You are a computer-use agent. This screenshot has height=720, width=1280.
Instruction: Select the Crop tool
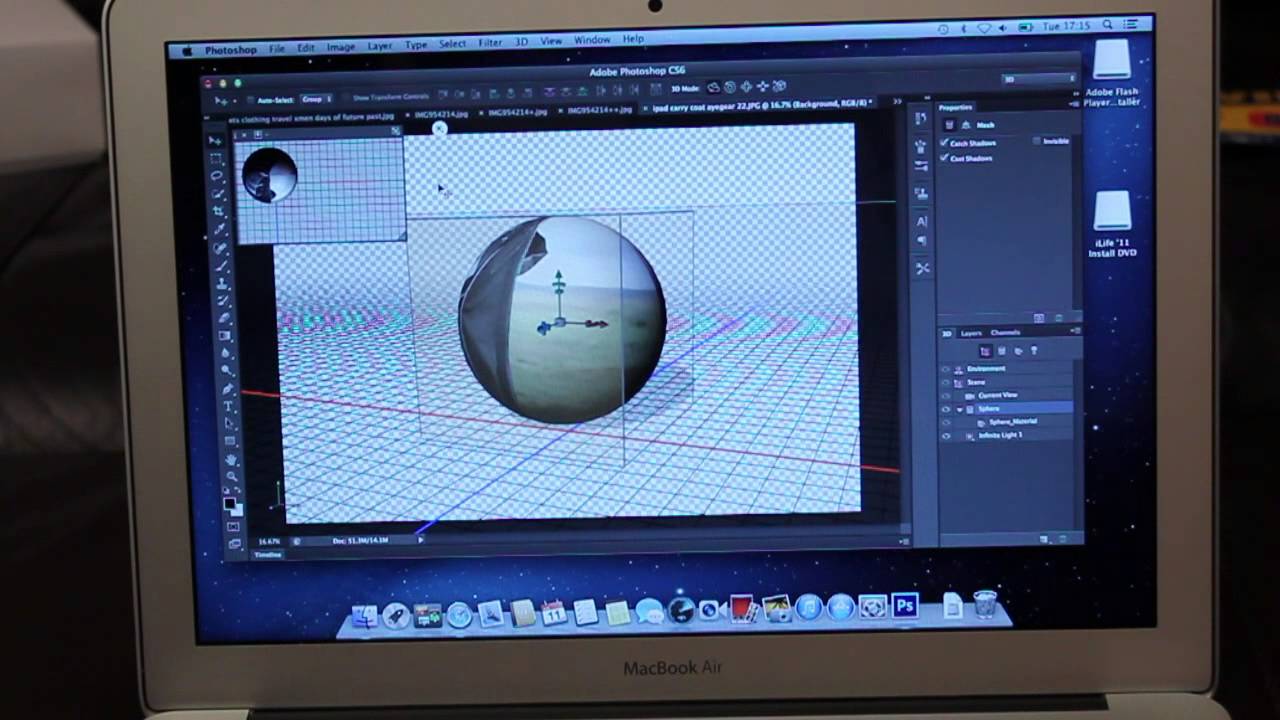pyautogui.click(x=219, y=211)
